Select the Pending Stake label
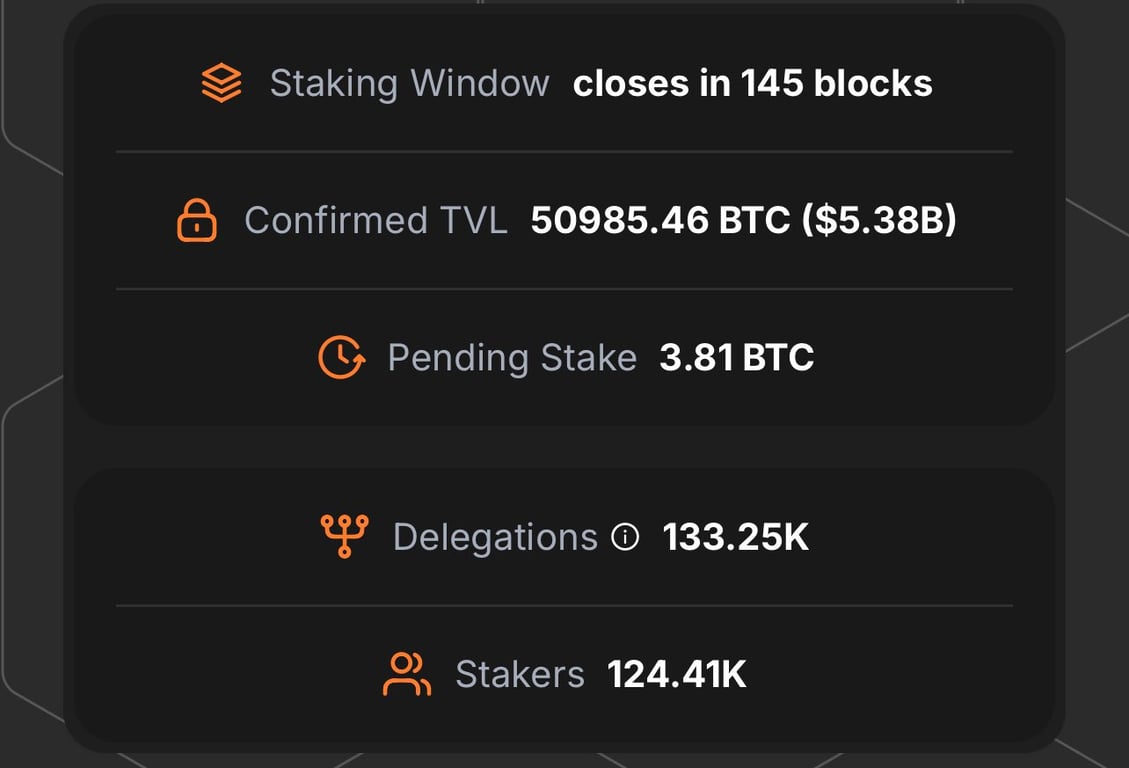 pyautogui.click(x=511, y=357)
